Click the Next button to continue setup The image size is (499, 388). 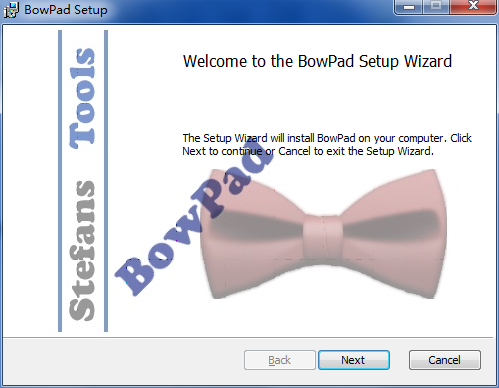pyautogui.click(x=354, y=360)
